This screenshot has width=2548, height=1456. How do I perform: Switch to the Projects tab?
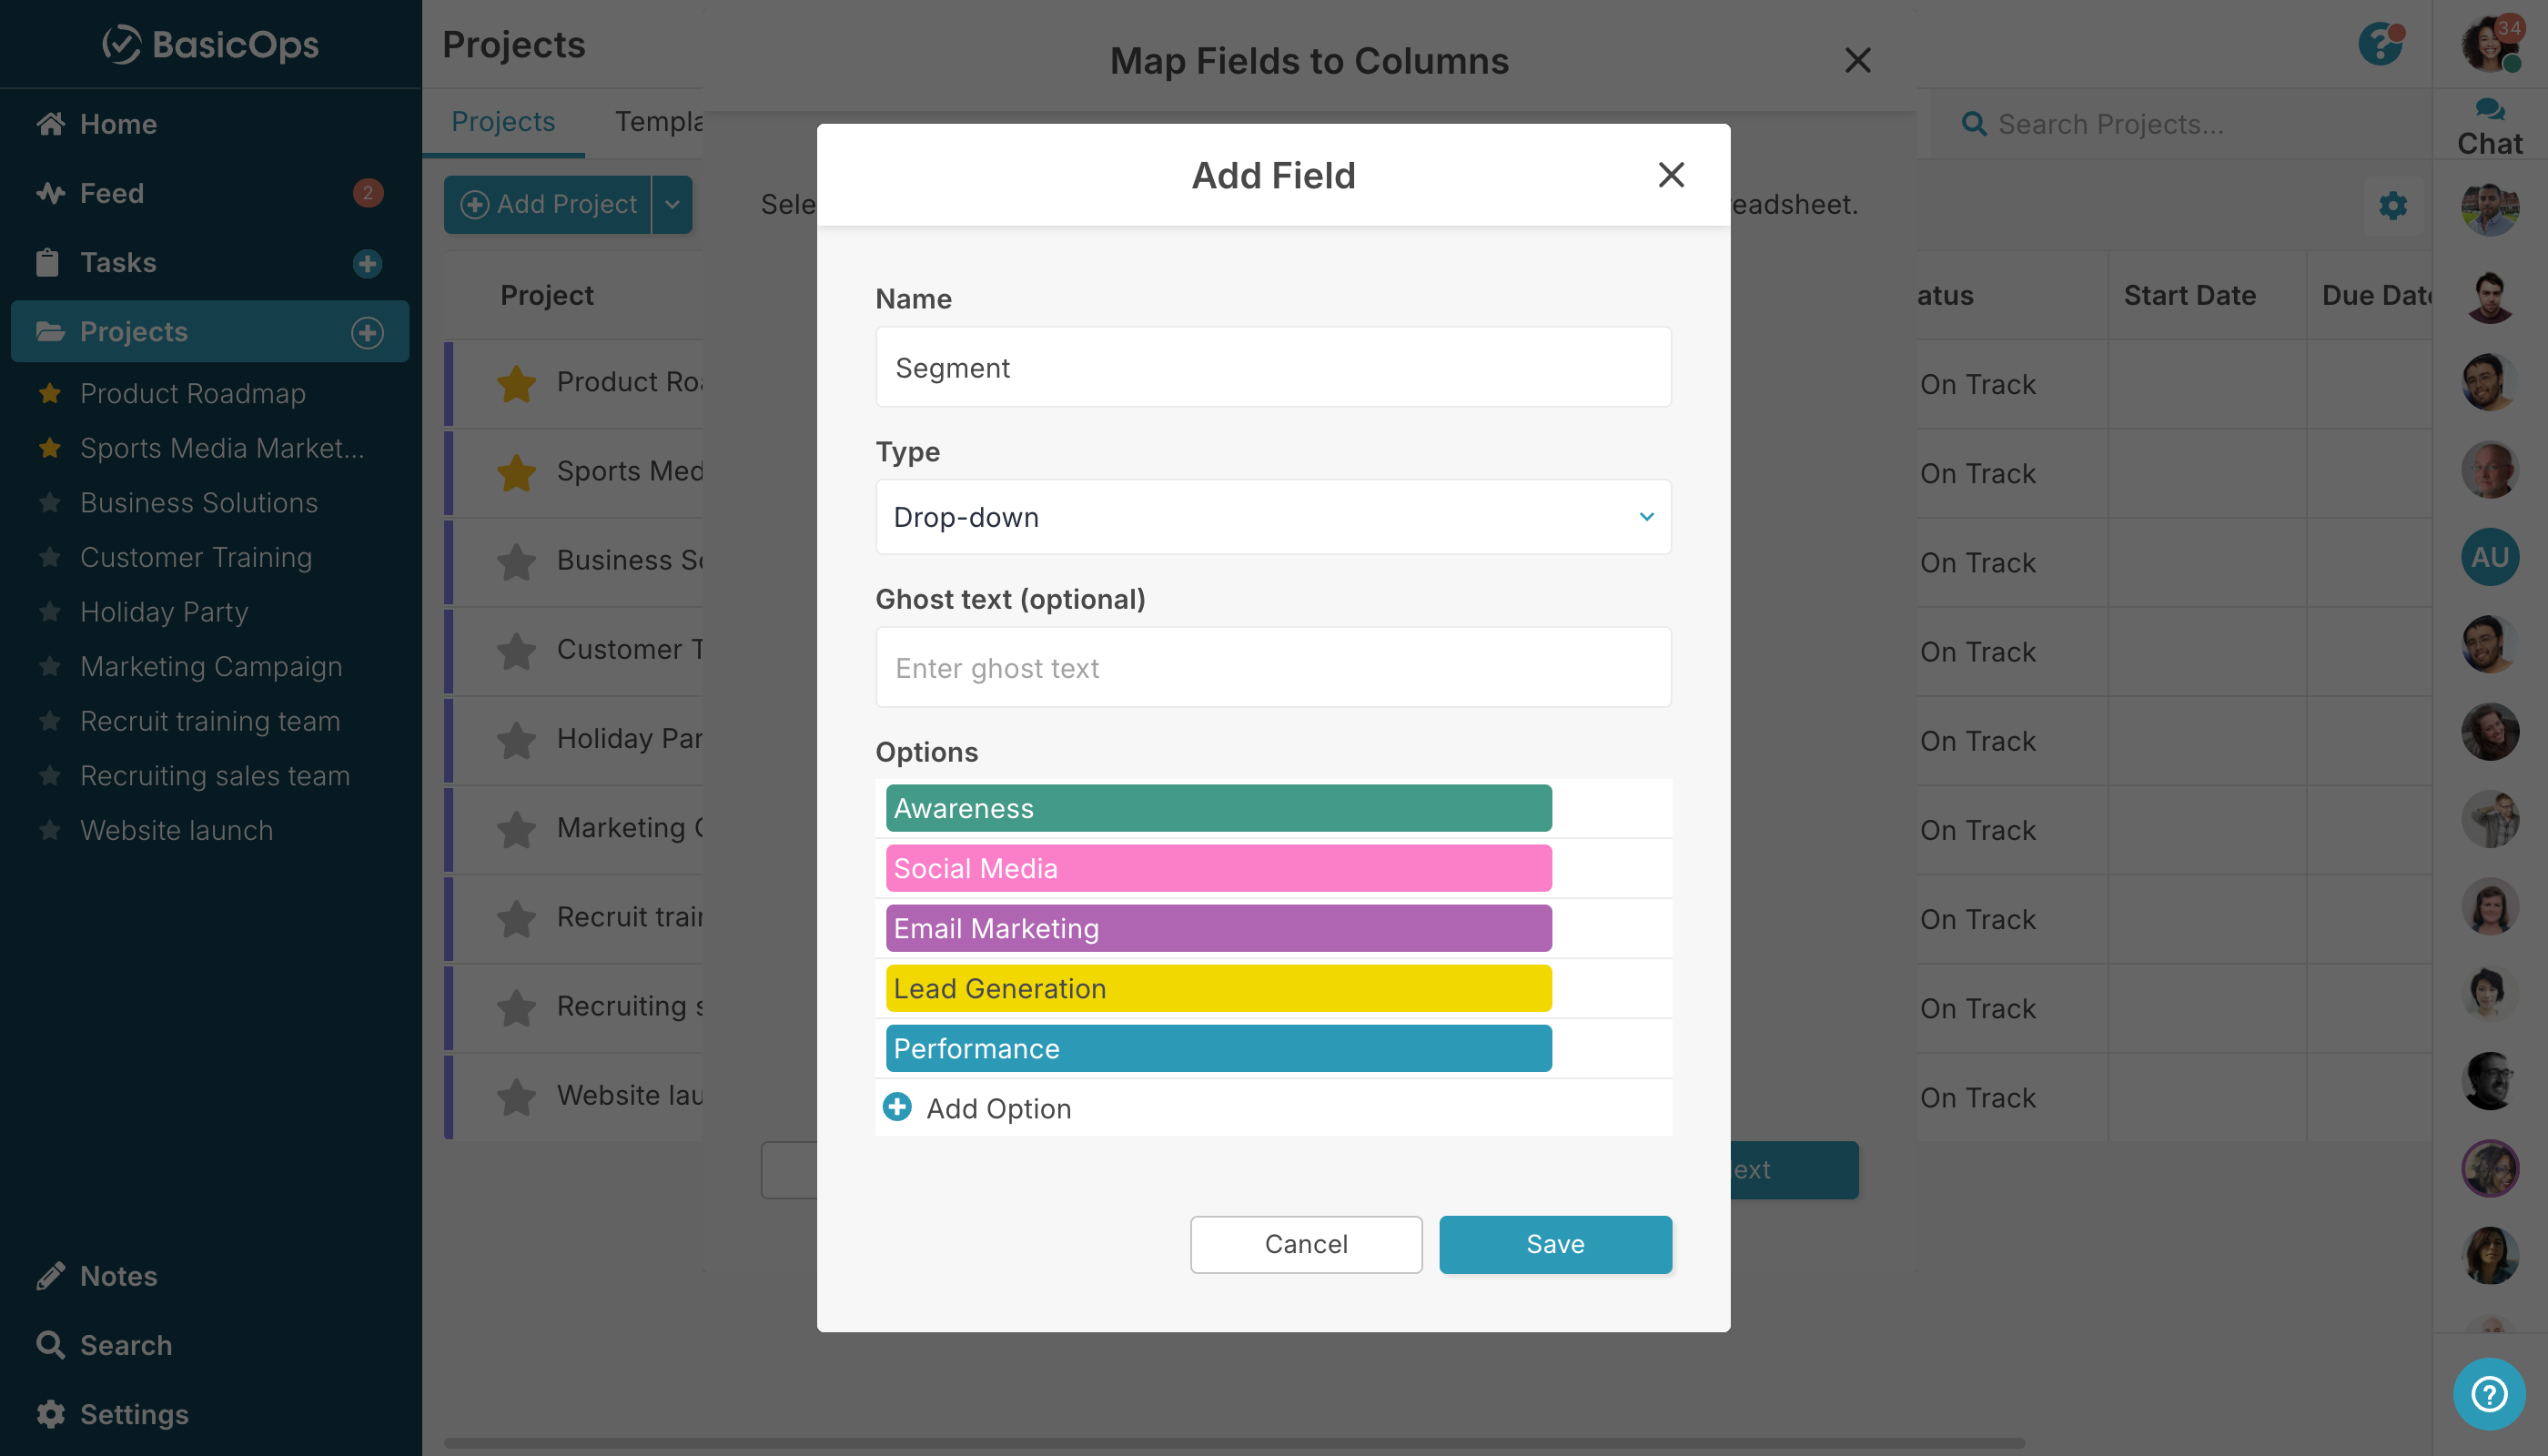pyautogui.click(x=502, y=122)
